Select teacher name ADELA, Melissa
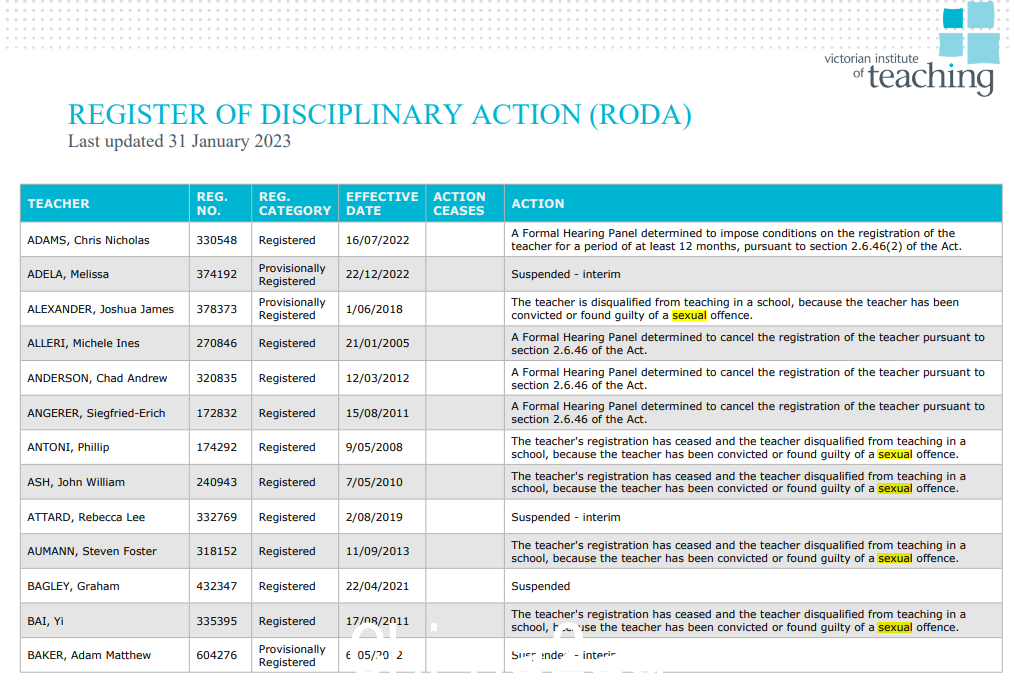Viewport: 1014px width, 682px height. tap(68, 274)
